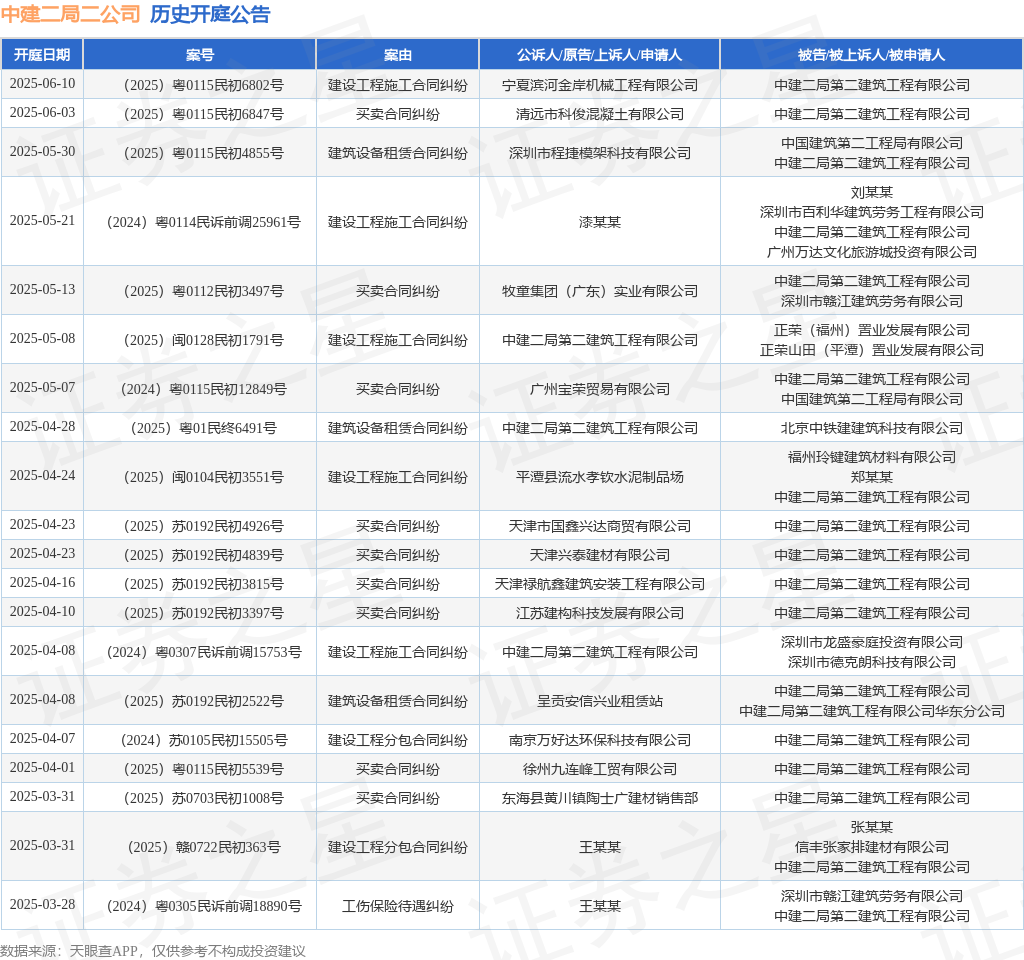Select case number 粤0115民初4855号
1024x960 pixels.
click(x=204, y=153)
